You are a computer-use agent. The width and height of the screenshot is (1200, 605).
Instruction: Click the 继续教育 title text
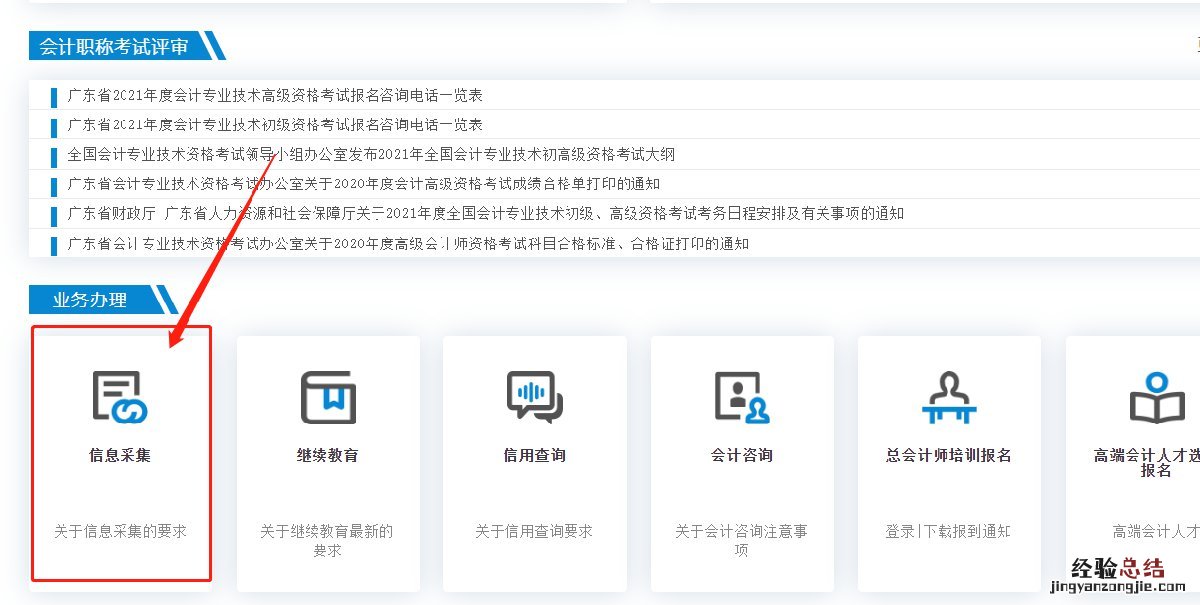click(x=328, y=455)
